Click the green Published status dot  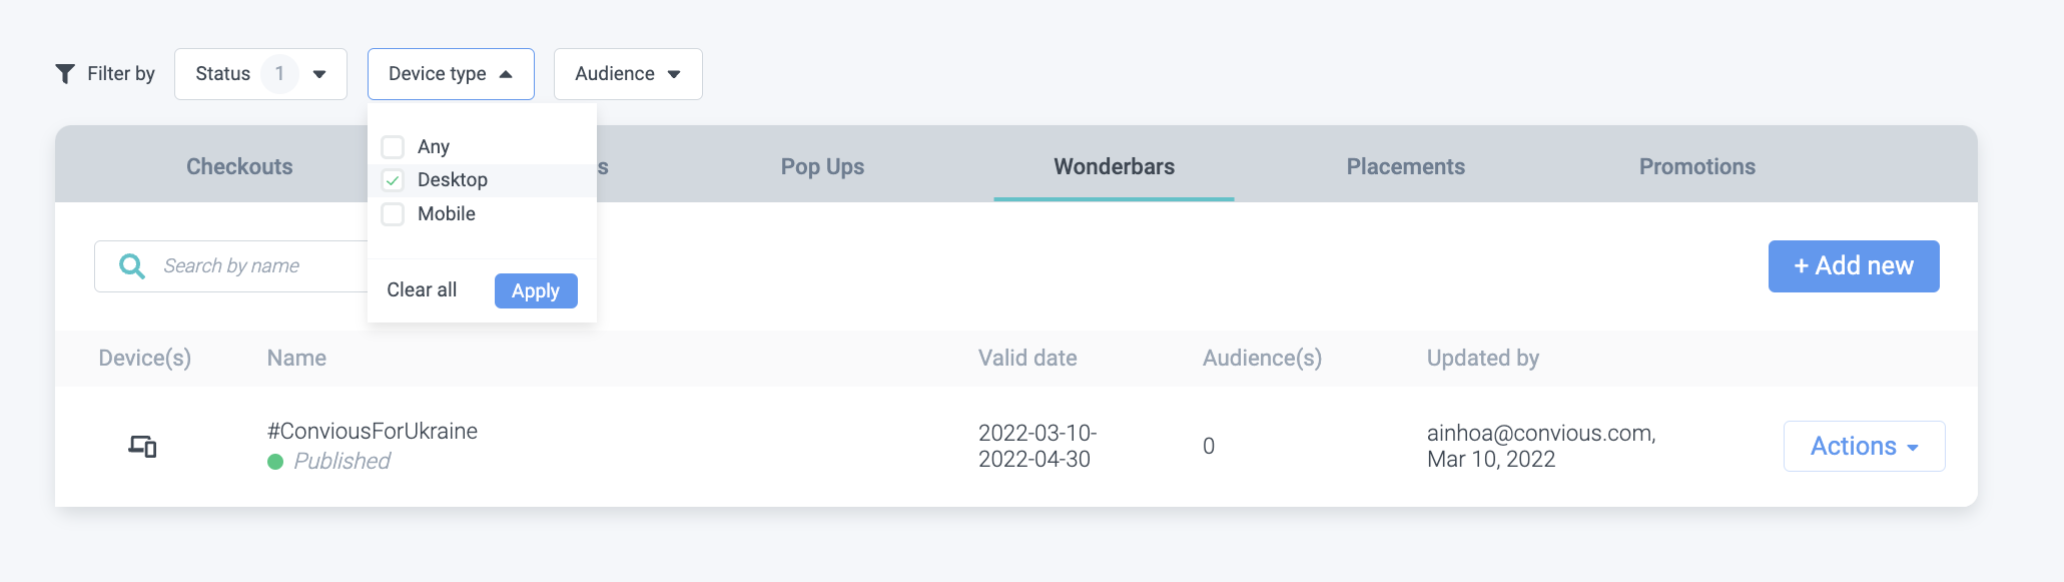276,462
